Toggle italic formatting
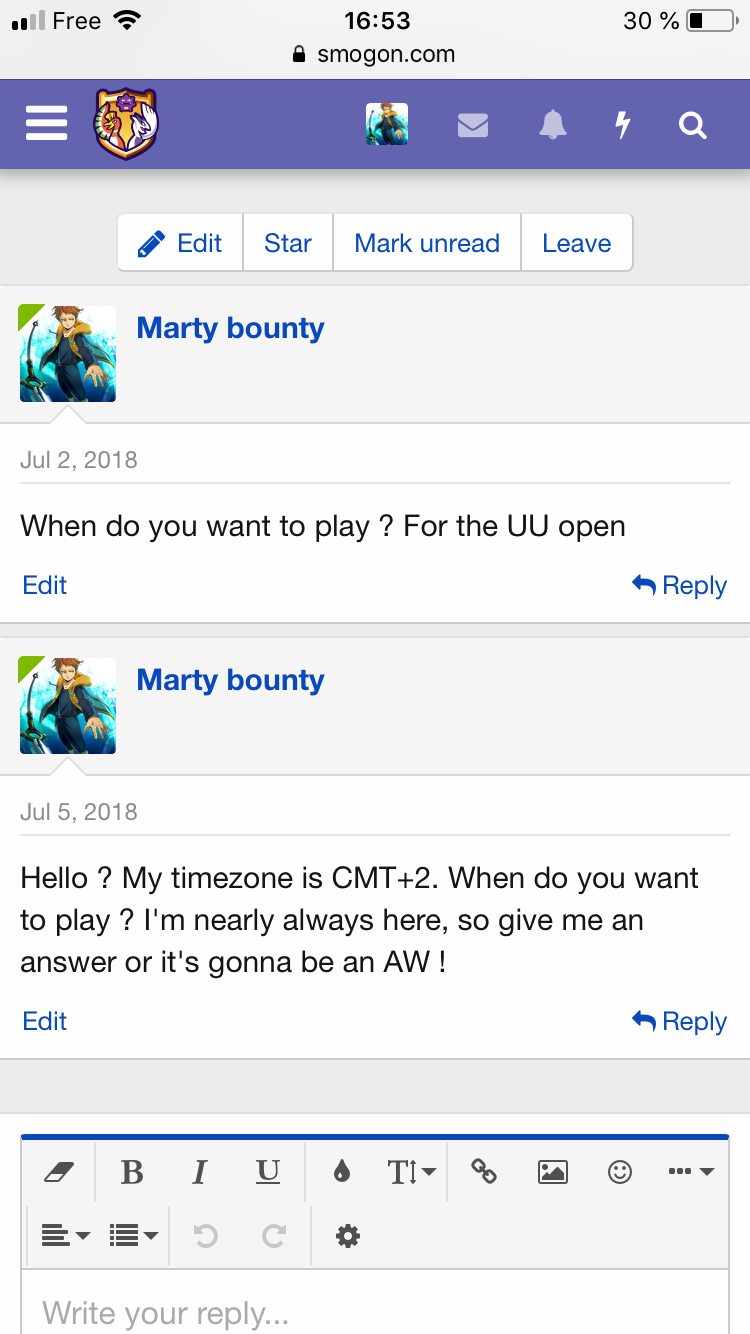The width and height of the screenshot is (750, 1334). 200,1171
